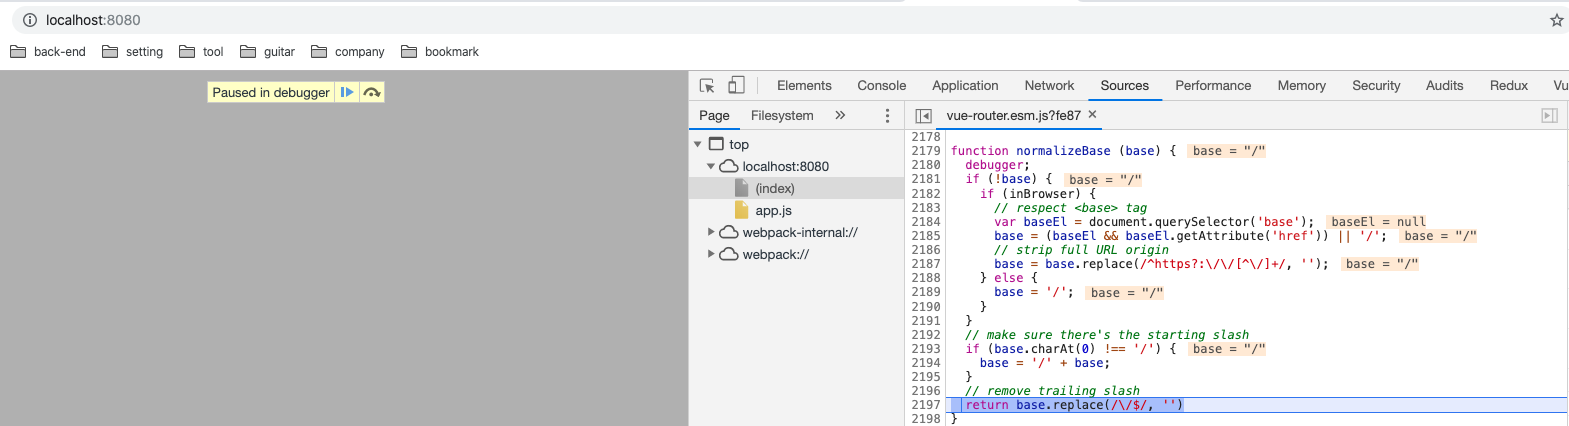This screenshot has width=1569, height=426.
Task: Click the 'baseEl = null' inline value
Action: point(1378,222)
